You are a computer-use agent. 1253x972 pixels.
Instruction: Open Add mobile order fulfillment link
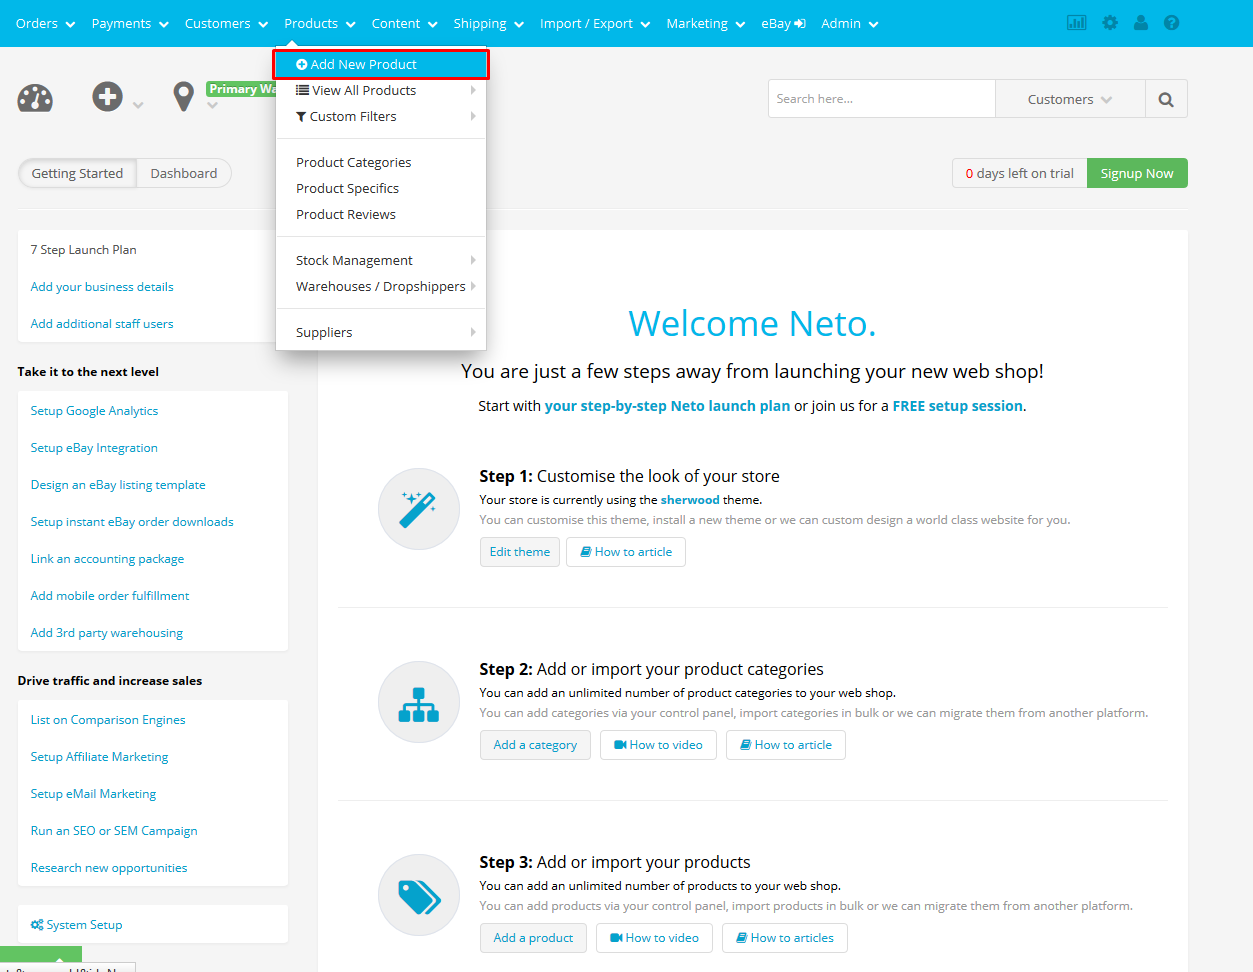pos(110,596)
